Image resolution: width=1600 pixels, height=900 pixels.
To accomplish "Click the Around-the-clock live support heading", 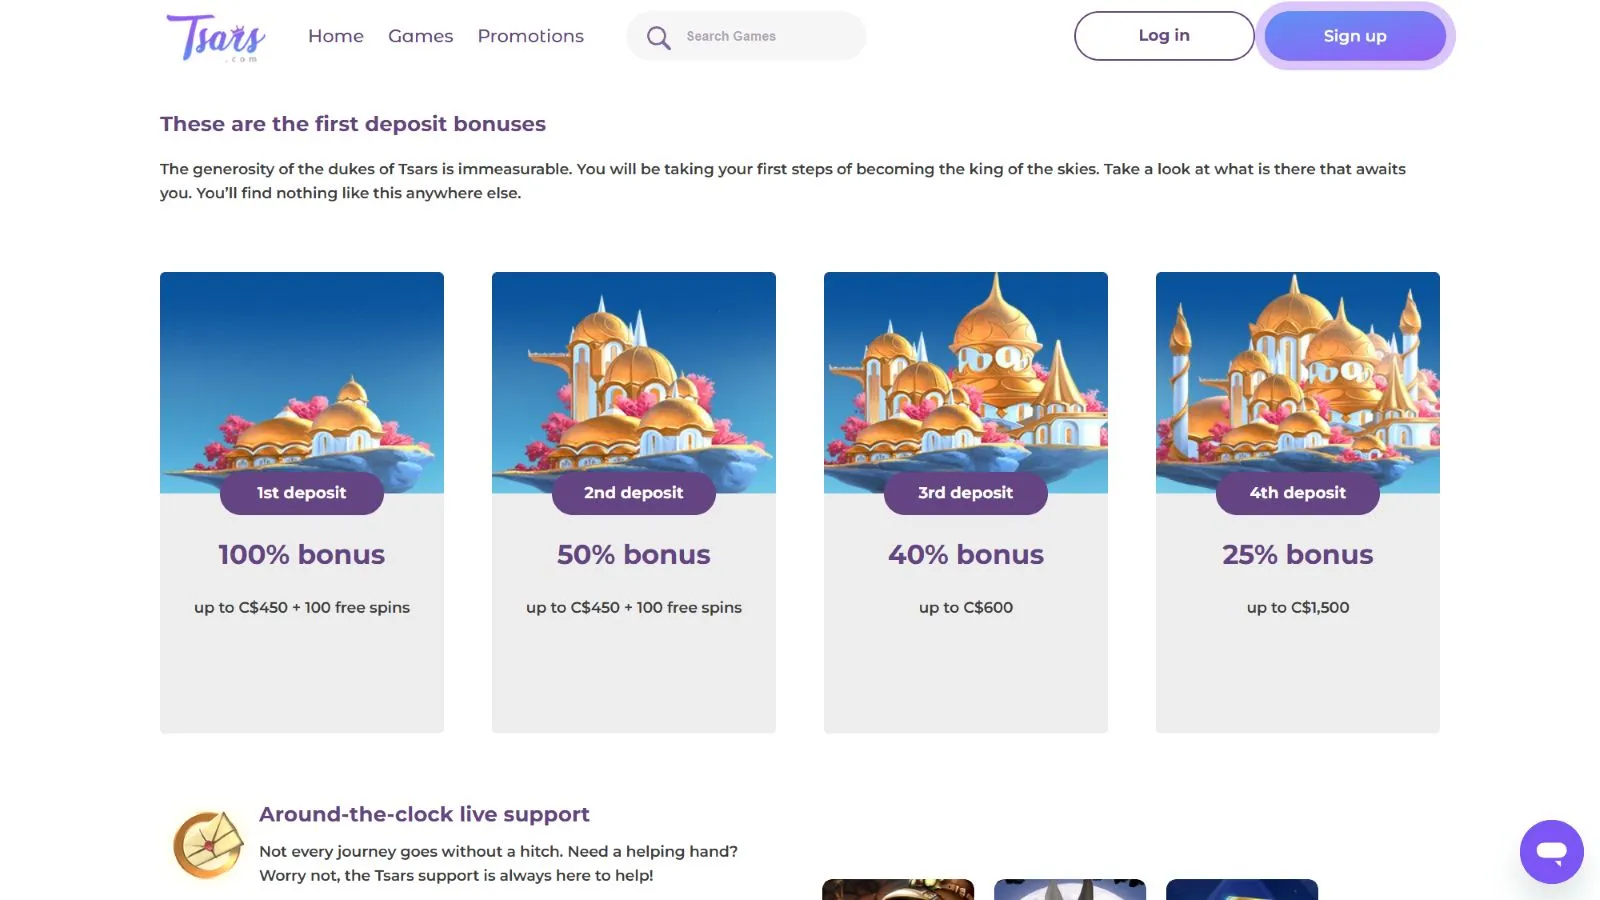I will click(424, 814).
